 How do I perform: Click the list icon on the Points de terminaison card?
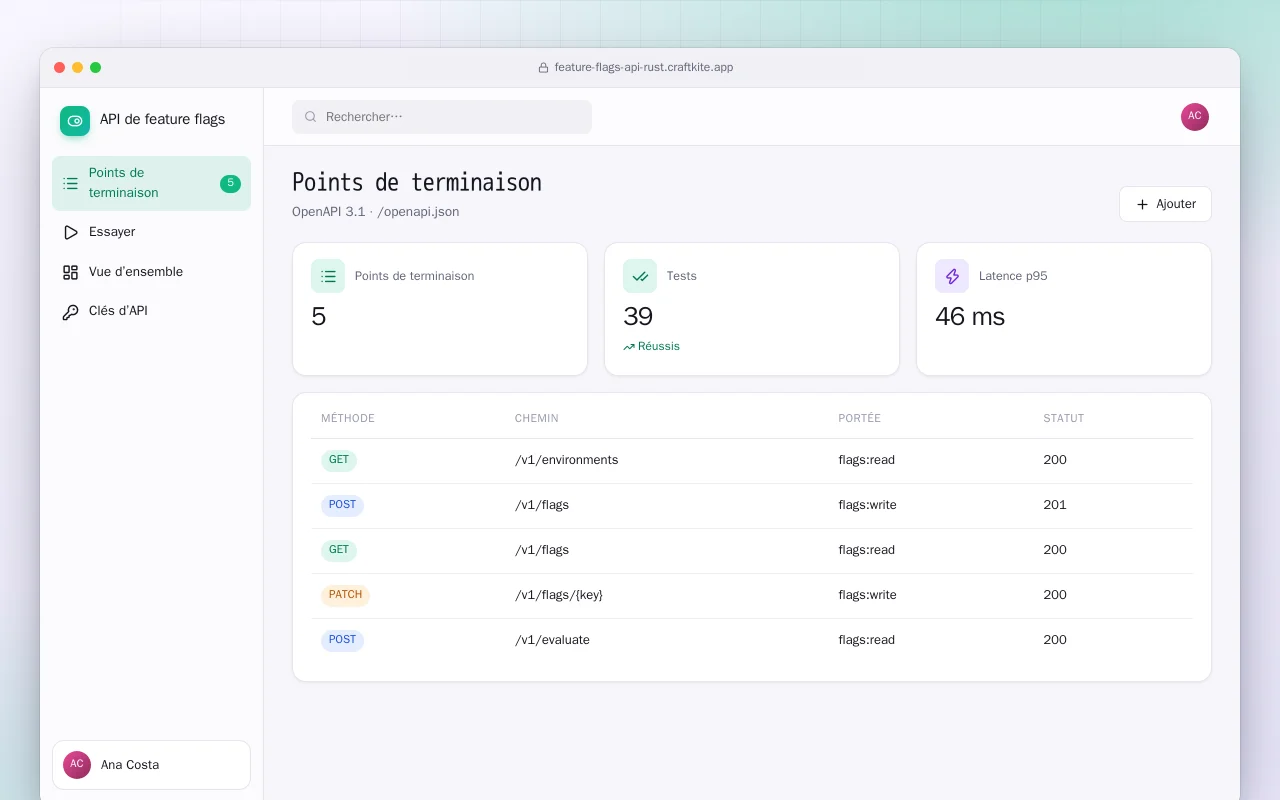[x=328, y=276]
